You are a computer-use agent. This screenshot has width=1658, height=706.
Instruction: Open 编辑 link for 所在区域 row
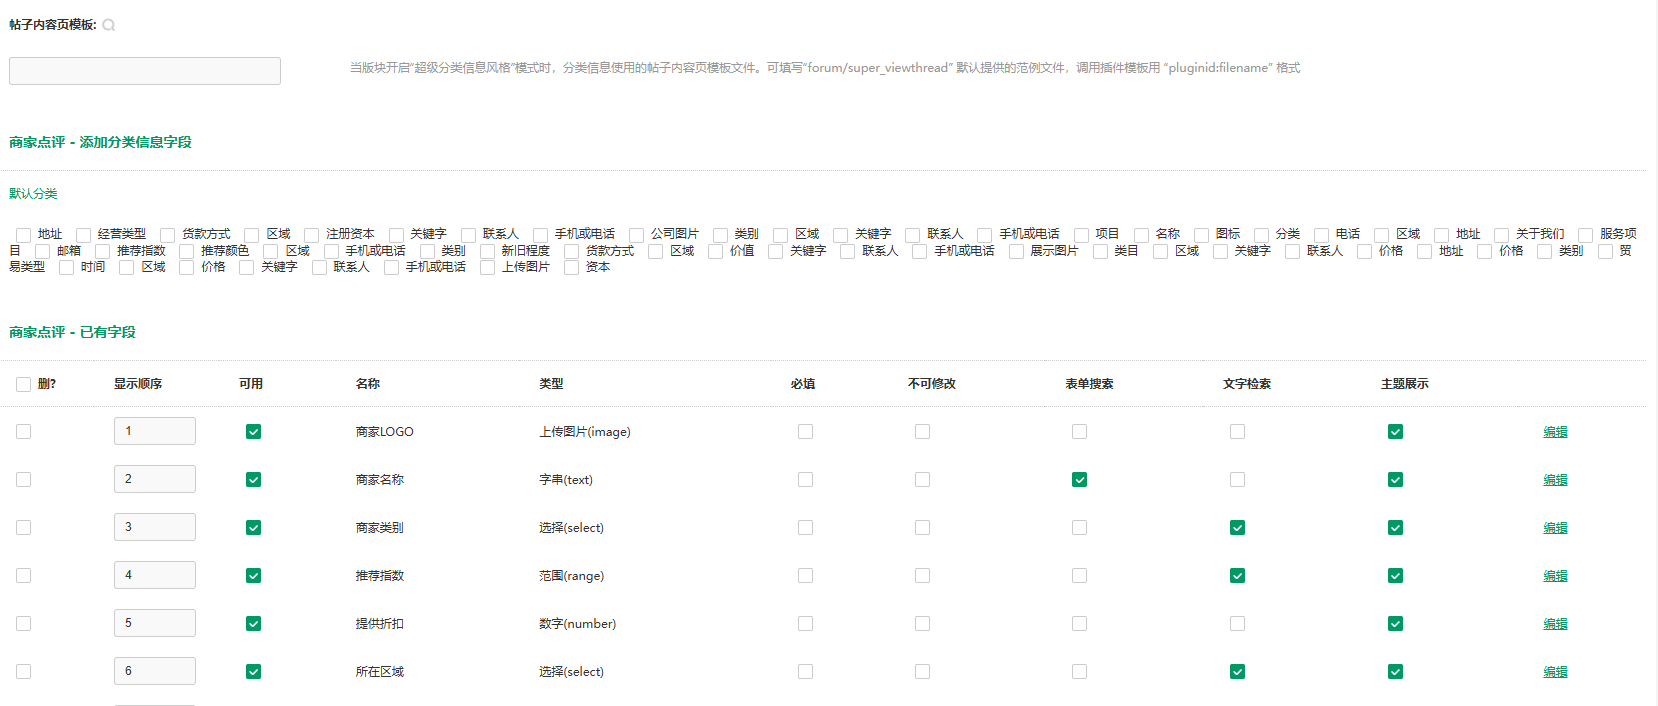[1555, 672]
